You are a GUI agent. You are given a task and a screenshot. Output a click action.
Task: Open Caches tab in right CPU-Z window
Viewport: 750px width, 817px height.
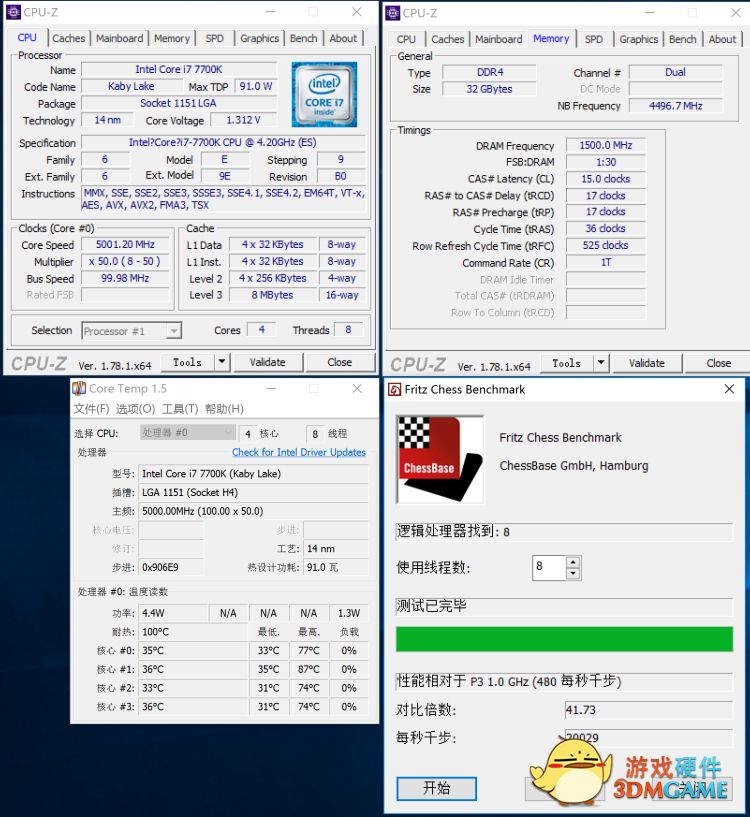pos(448,39)
